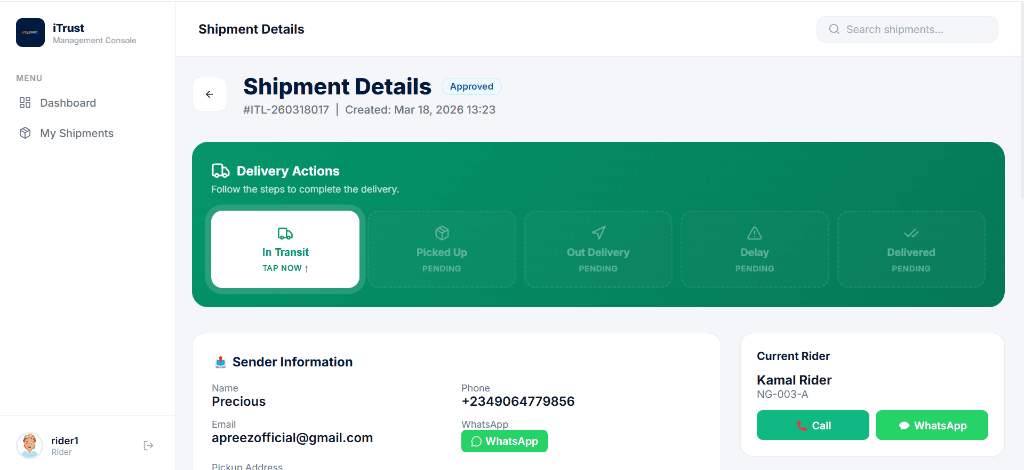Message rider via WhatsApp button

(x=932, y=426)
